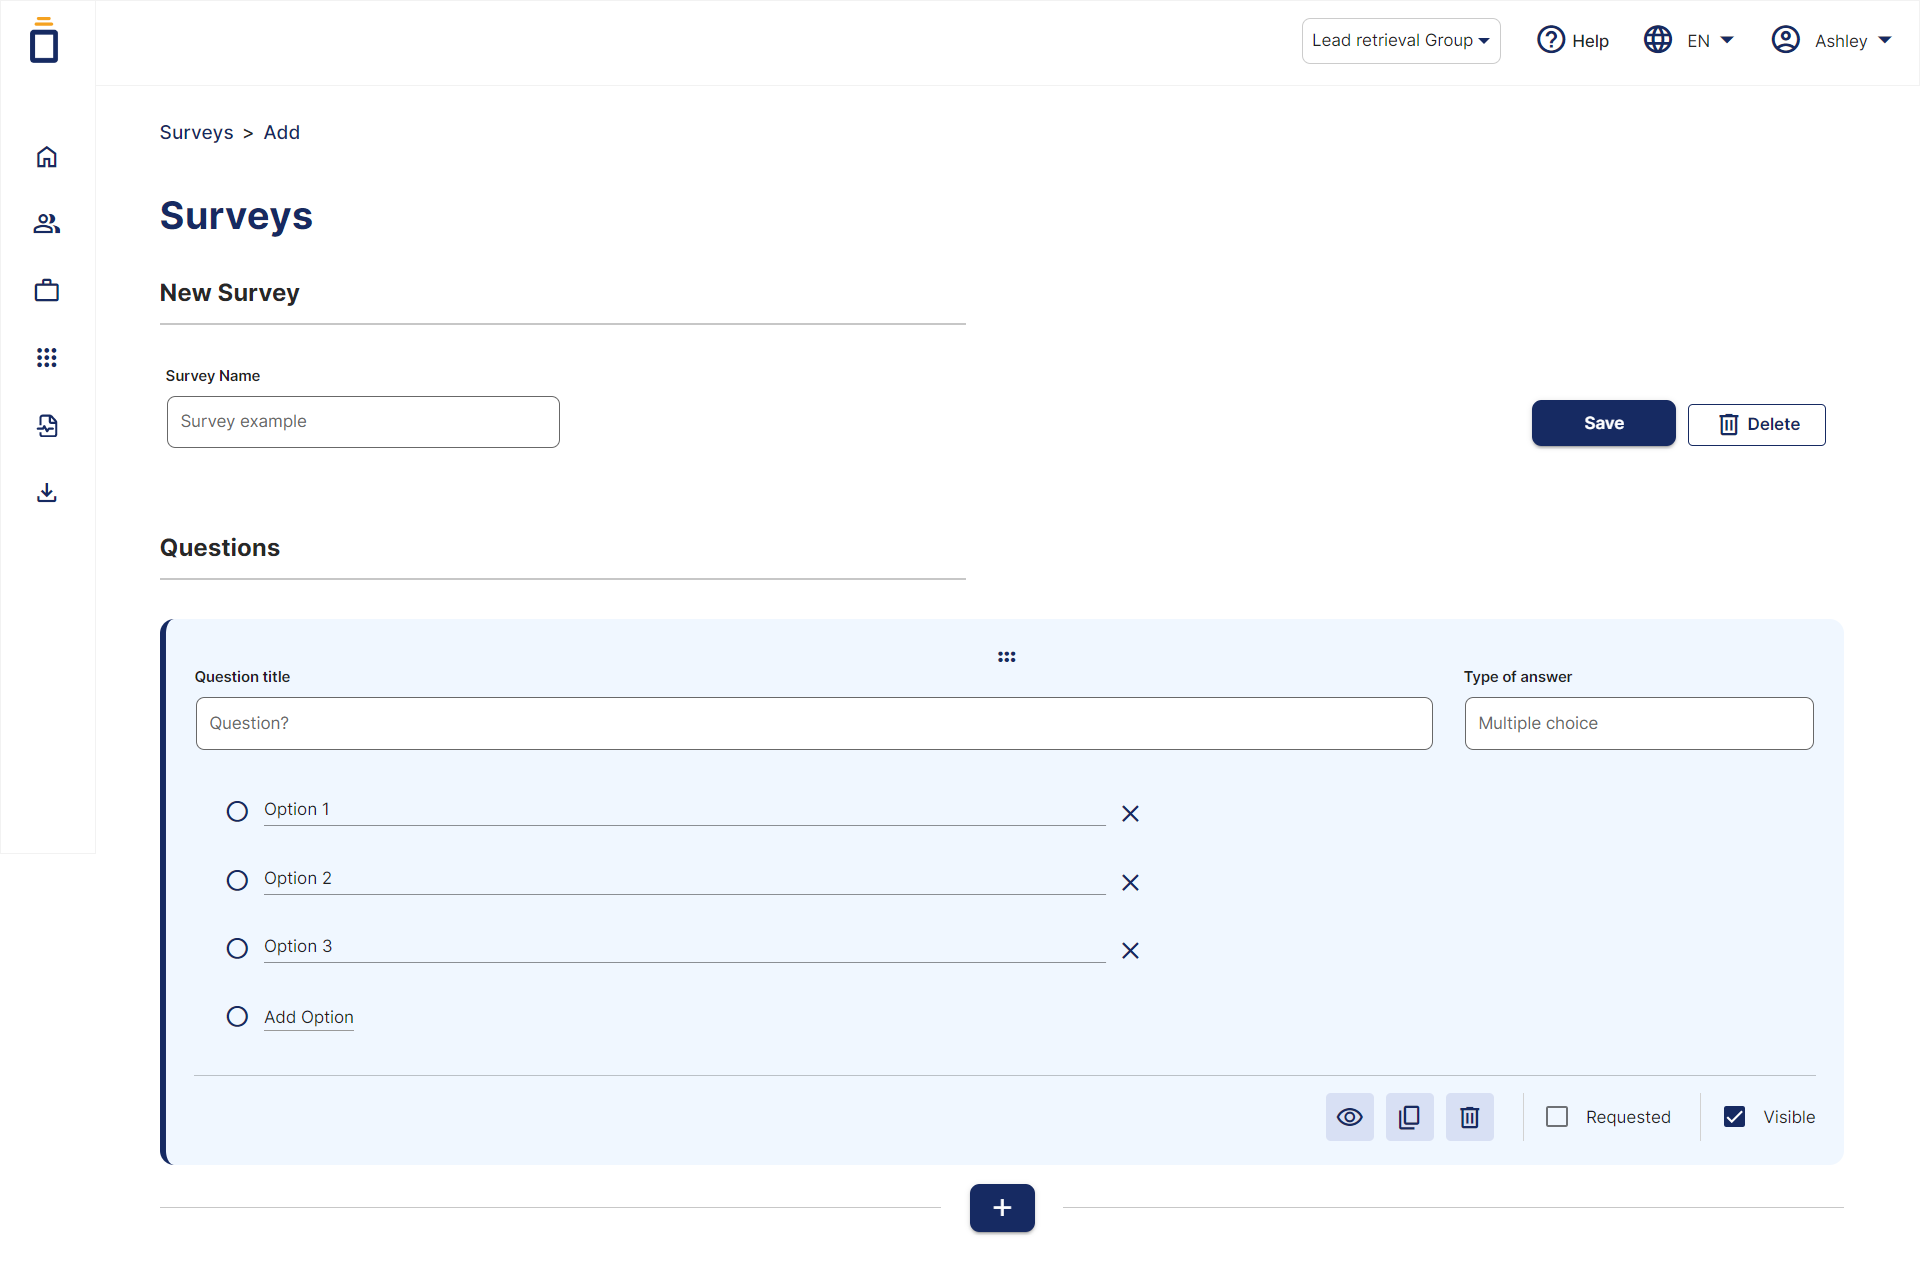
Task: Open the download sidebar icon
Action: (x=47, y=493)
